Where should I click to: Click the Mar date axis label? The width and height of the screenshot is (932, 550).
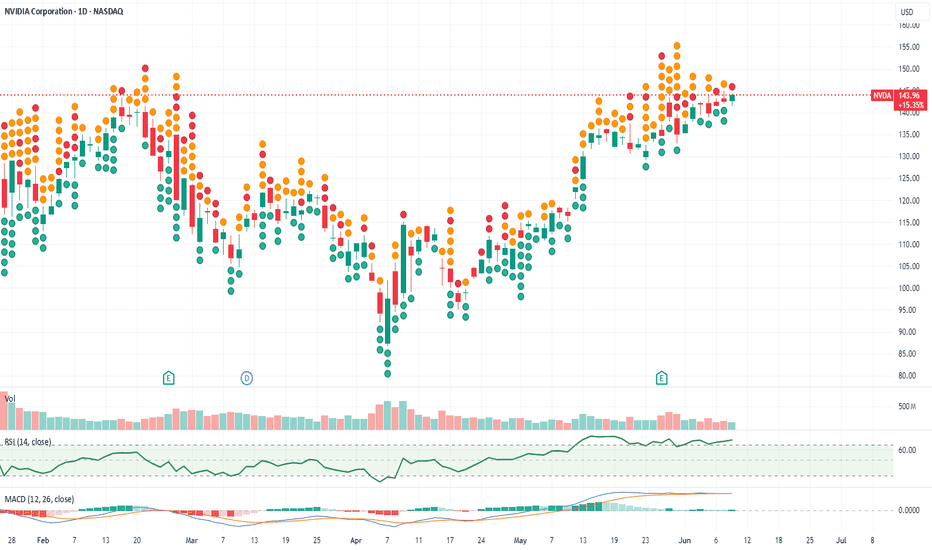[191, 540]
